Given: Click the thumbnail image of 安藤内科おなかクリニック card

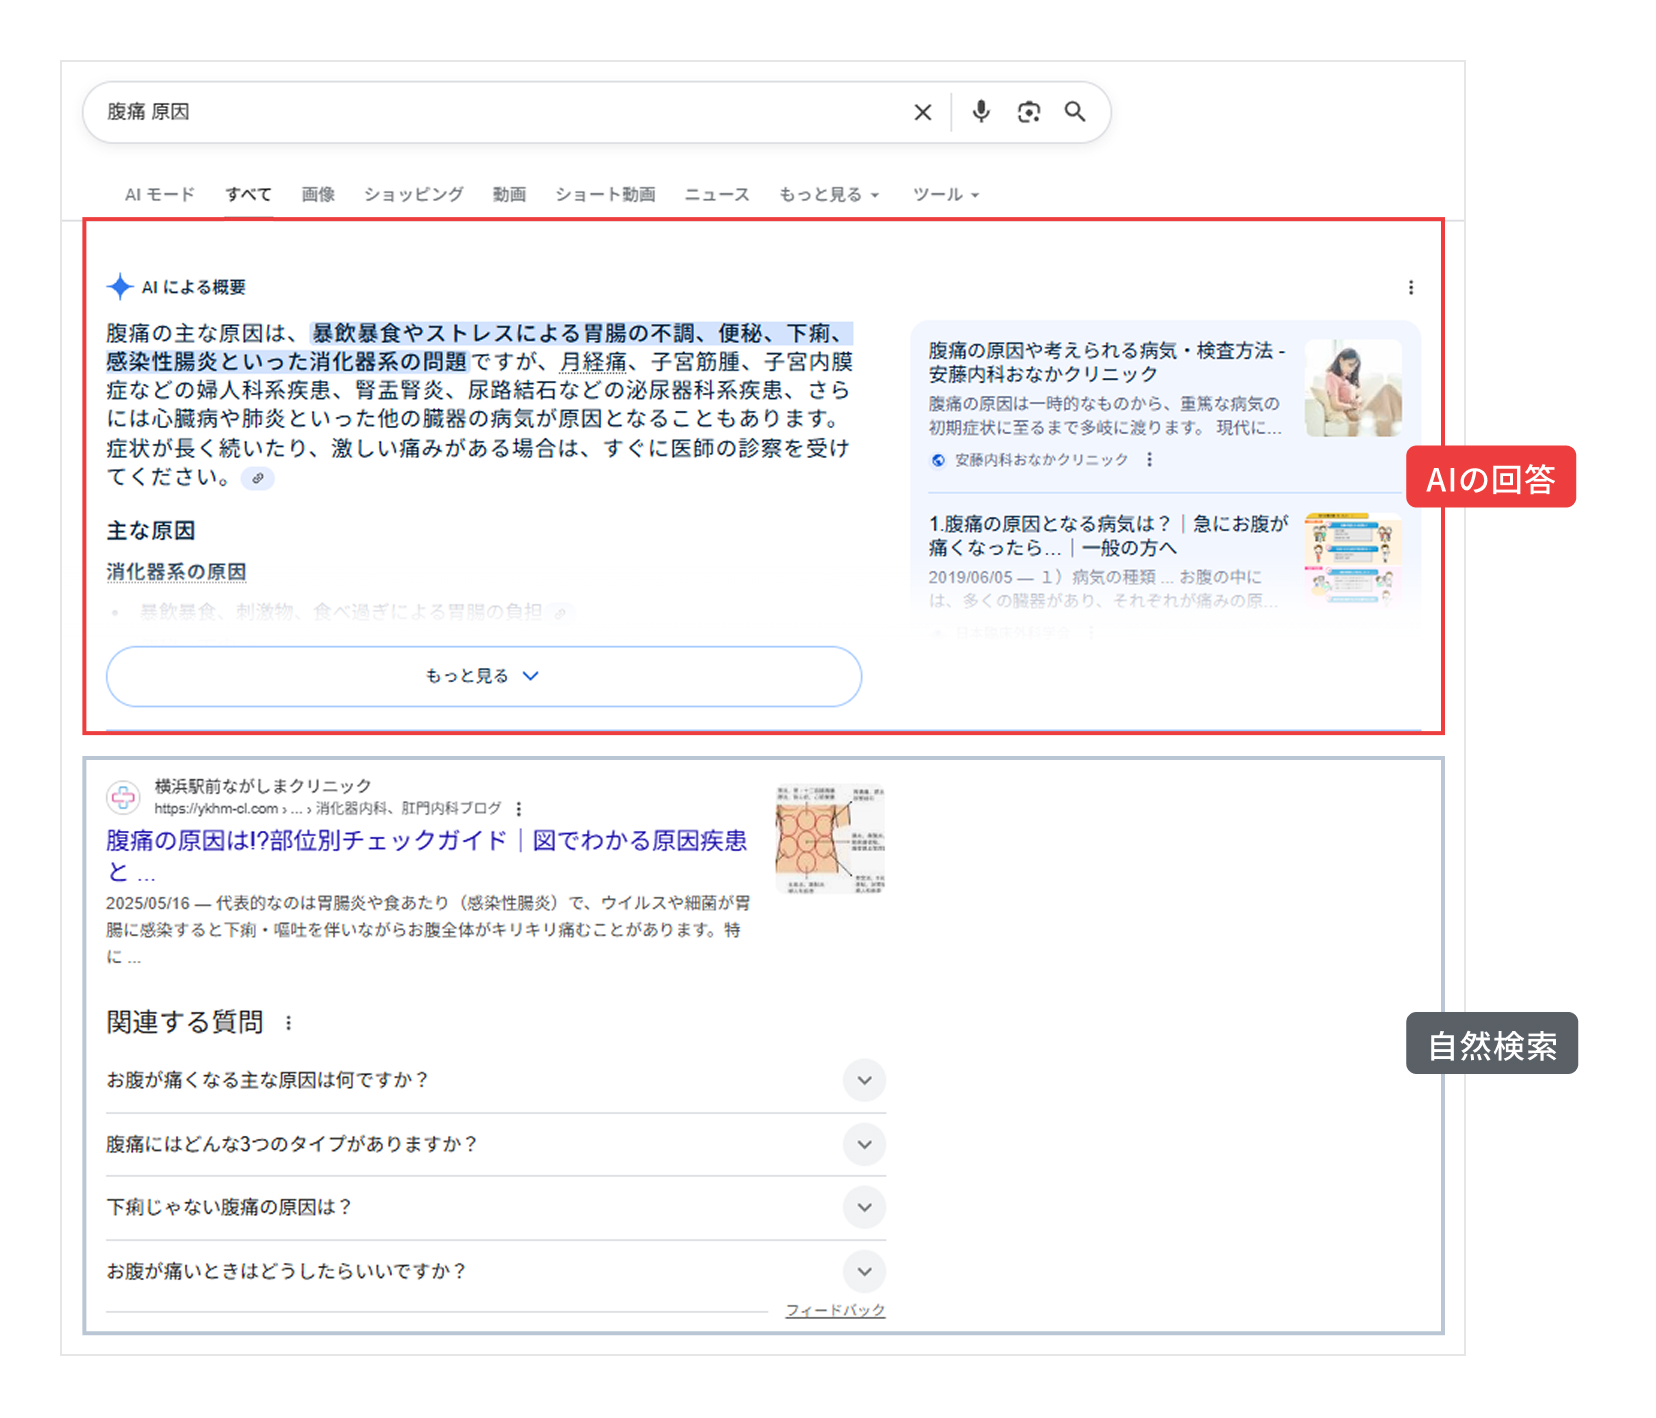Looking at the screenshot, I should pos(1352,388).
